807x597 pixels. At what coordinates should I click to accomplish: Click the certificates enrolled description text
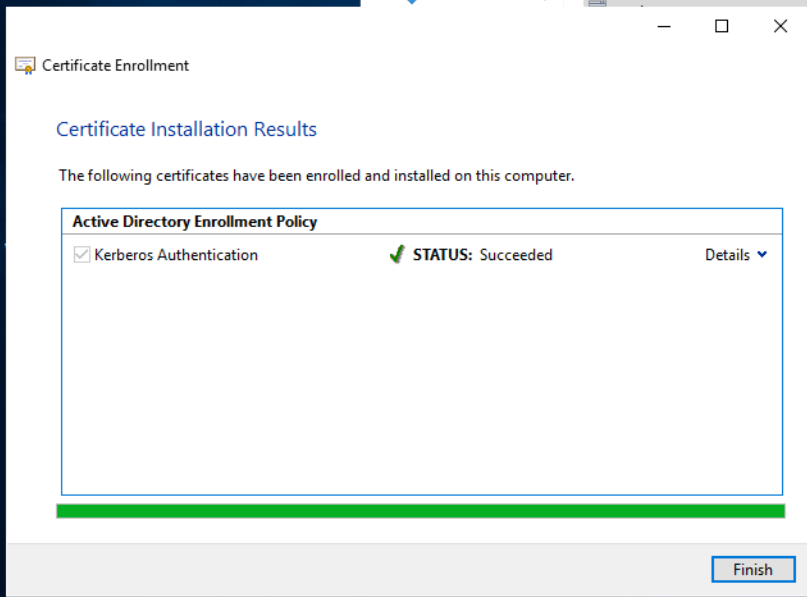pyautogui.click(x=316, y=176)
